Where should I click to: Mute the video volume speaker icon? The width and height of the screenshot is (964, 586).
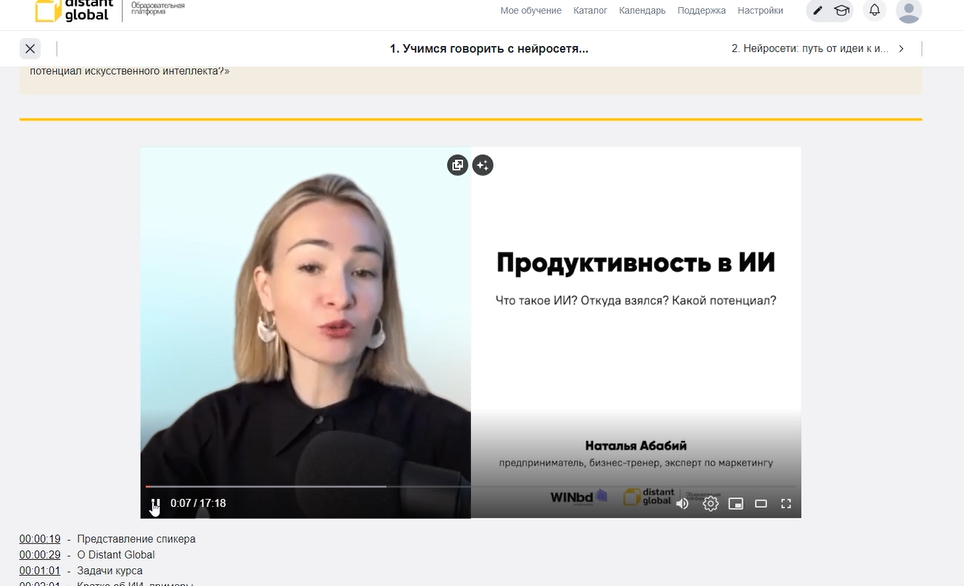click(682, 504)
